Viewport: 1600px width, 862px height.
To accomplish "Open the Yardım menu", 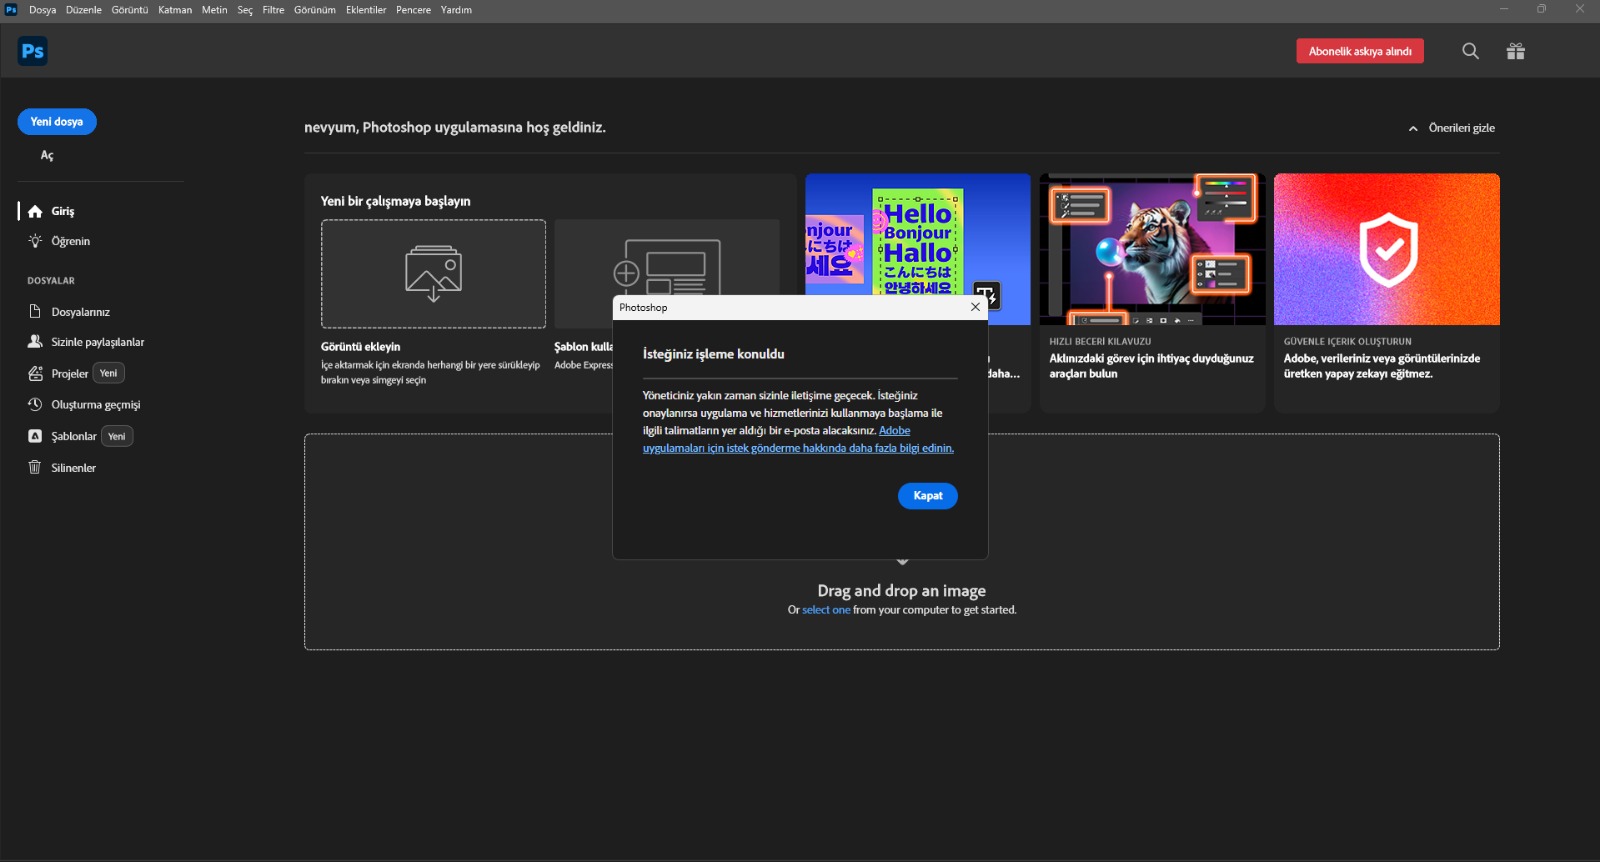I will (457, 10).
